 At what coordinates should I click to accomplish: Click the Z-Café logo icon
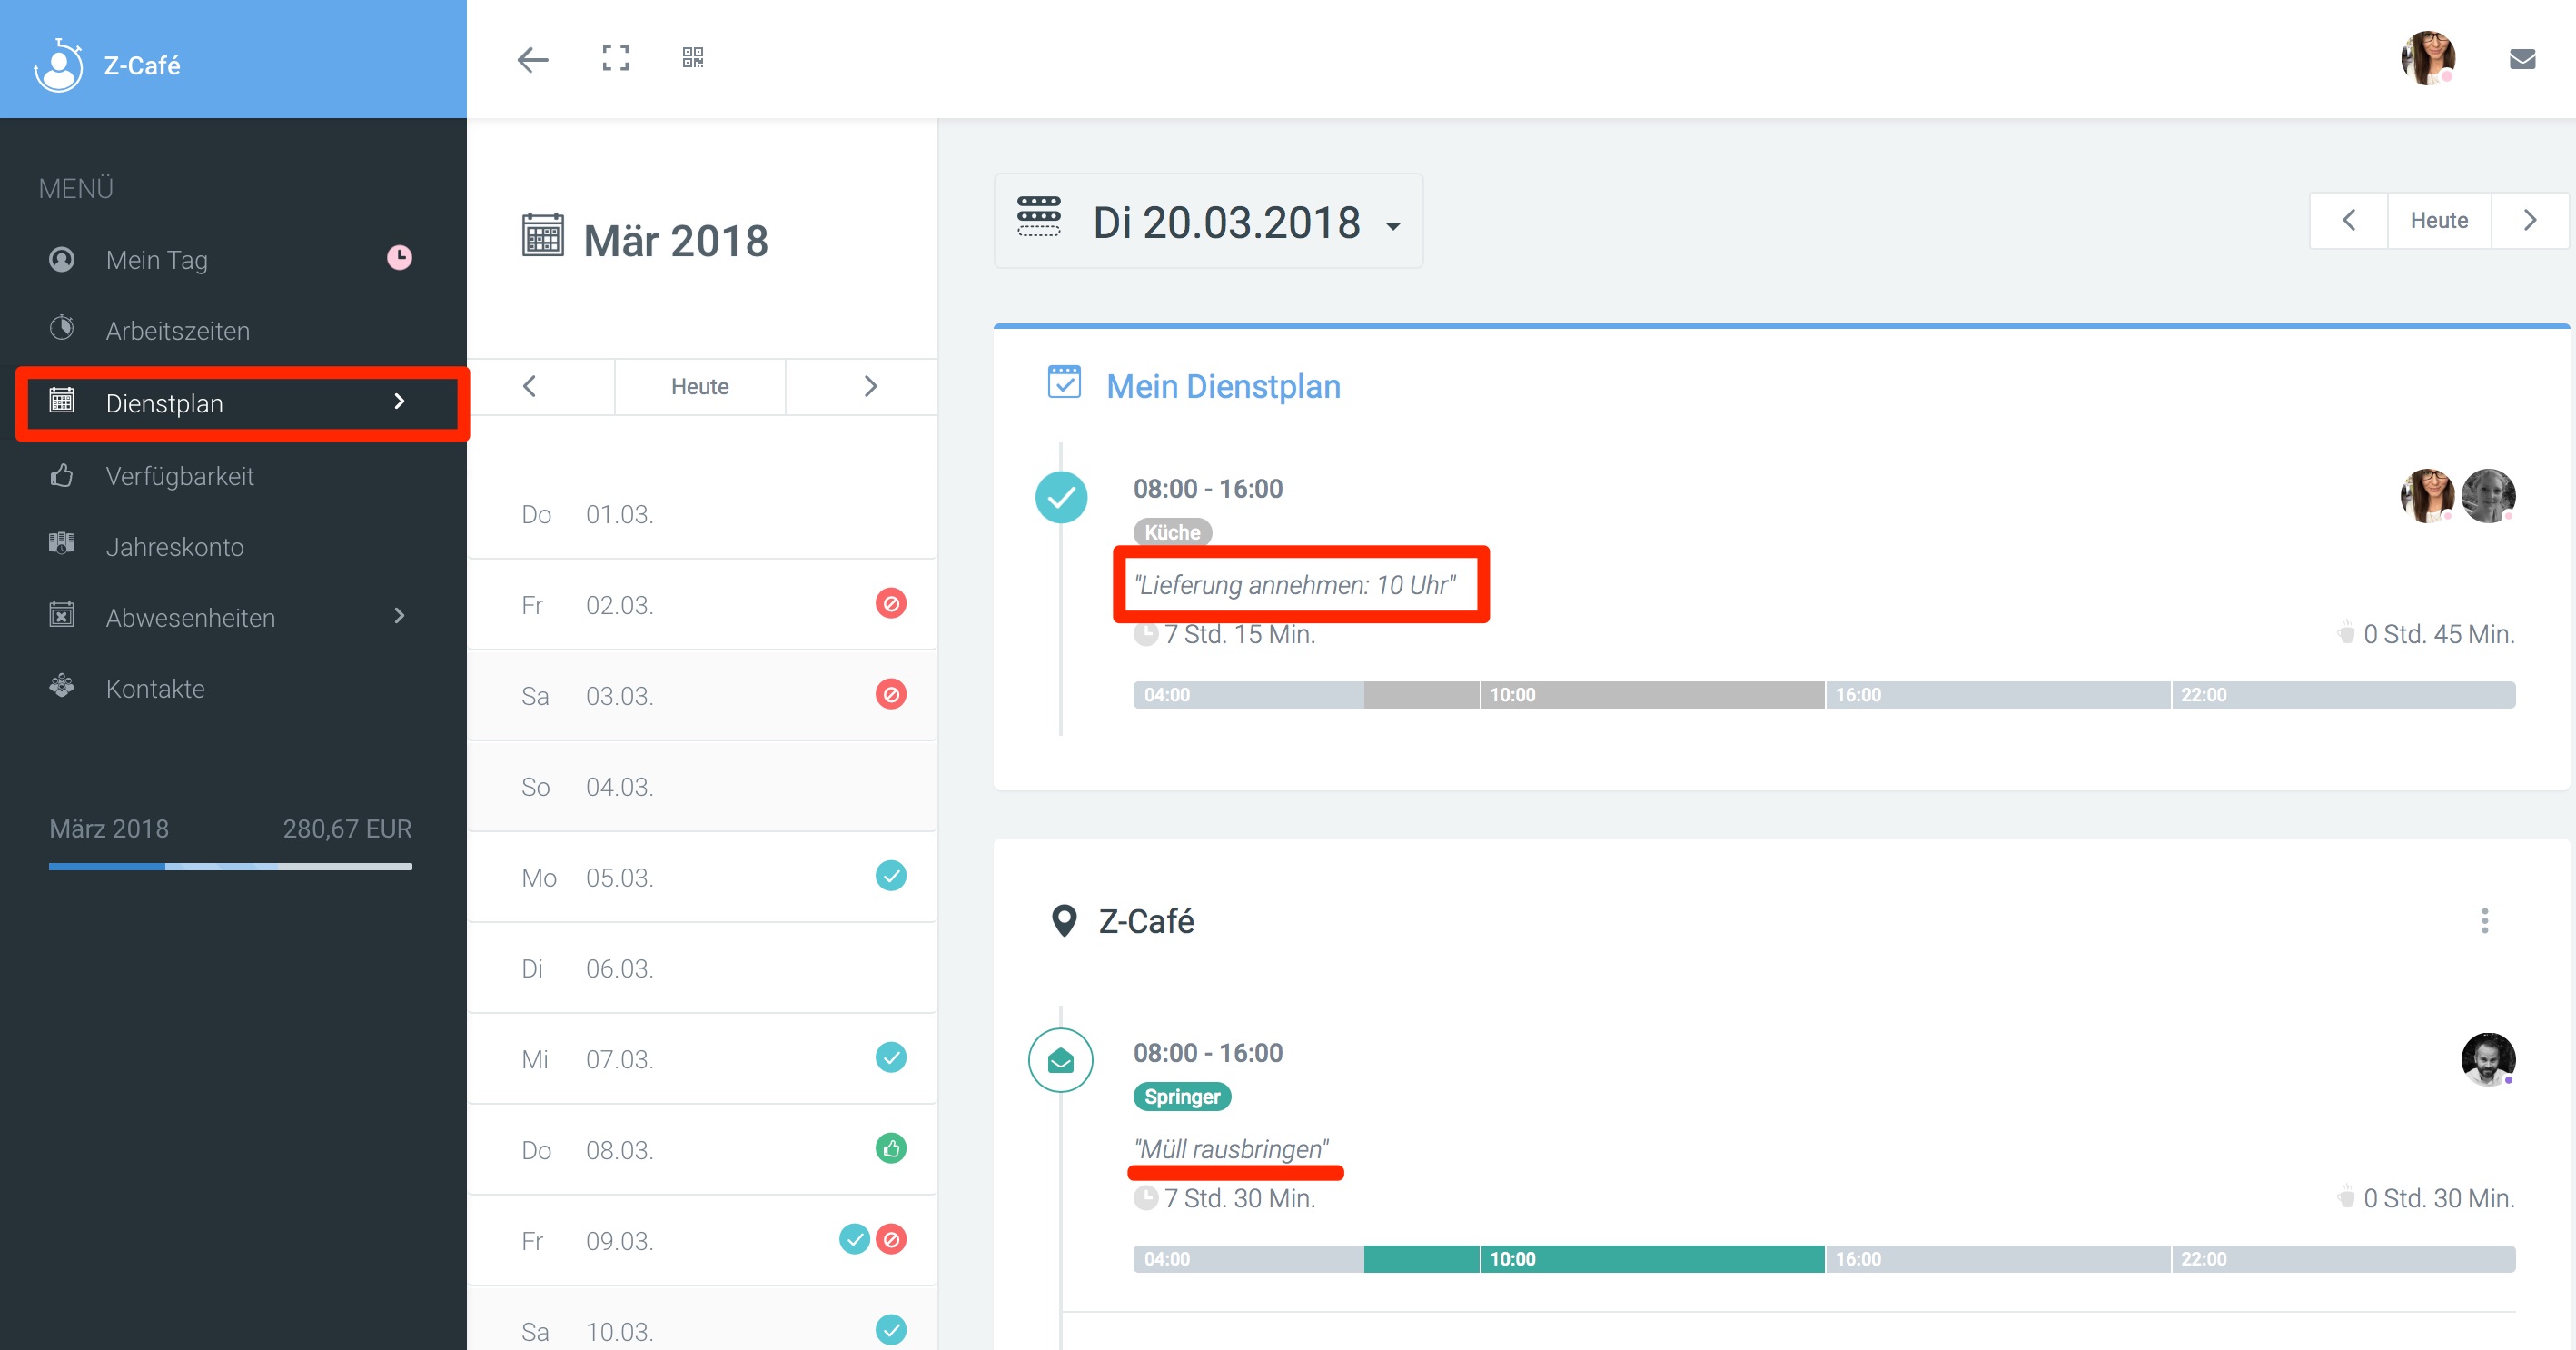(58, 65)
